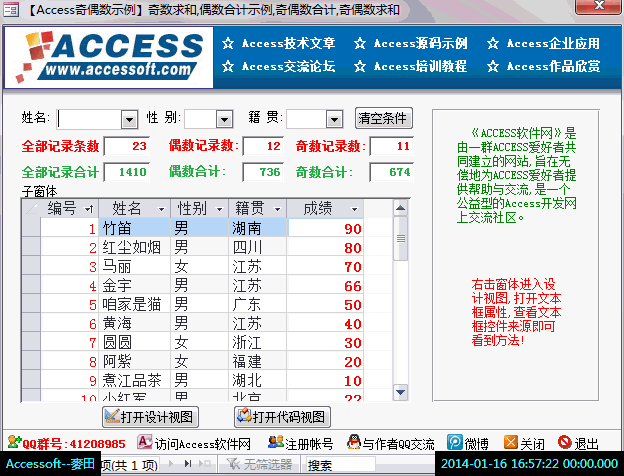The image size is (624, 476).
Task: Click the orange 关闭 icon
Action: point(511,442)
